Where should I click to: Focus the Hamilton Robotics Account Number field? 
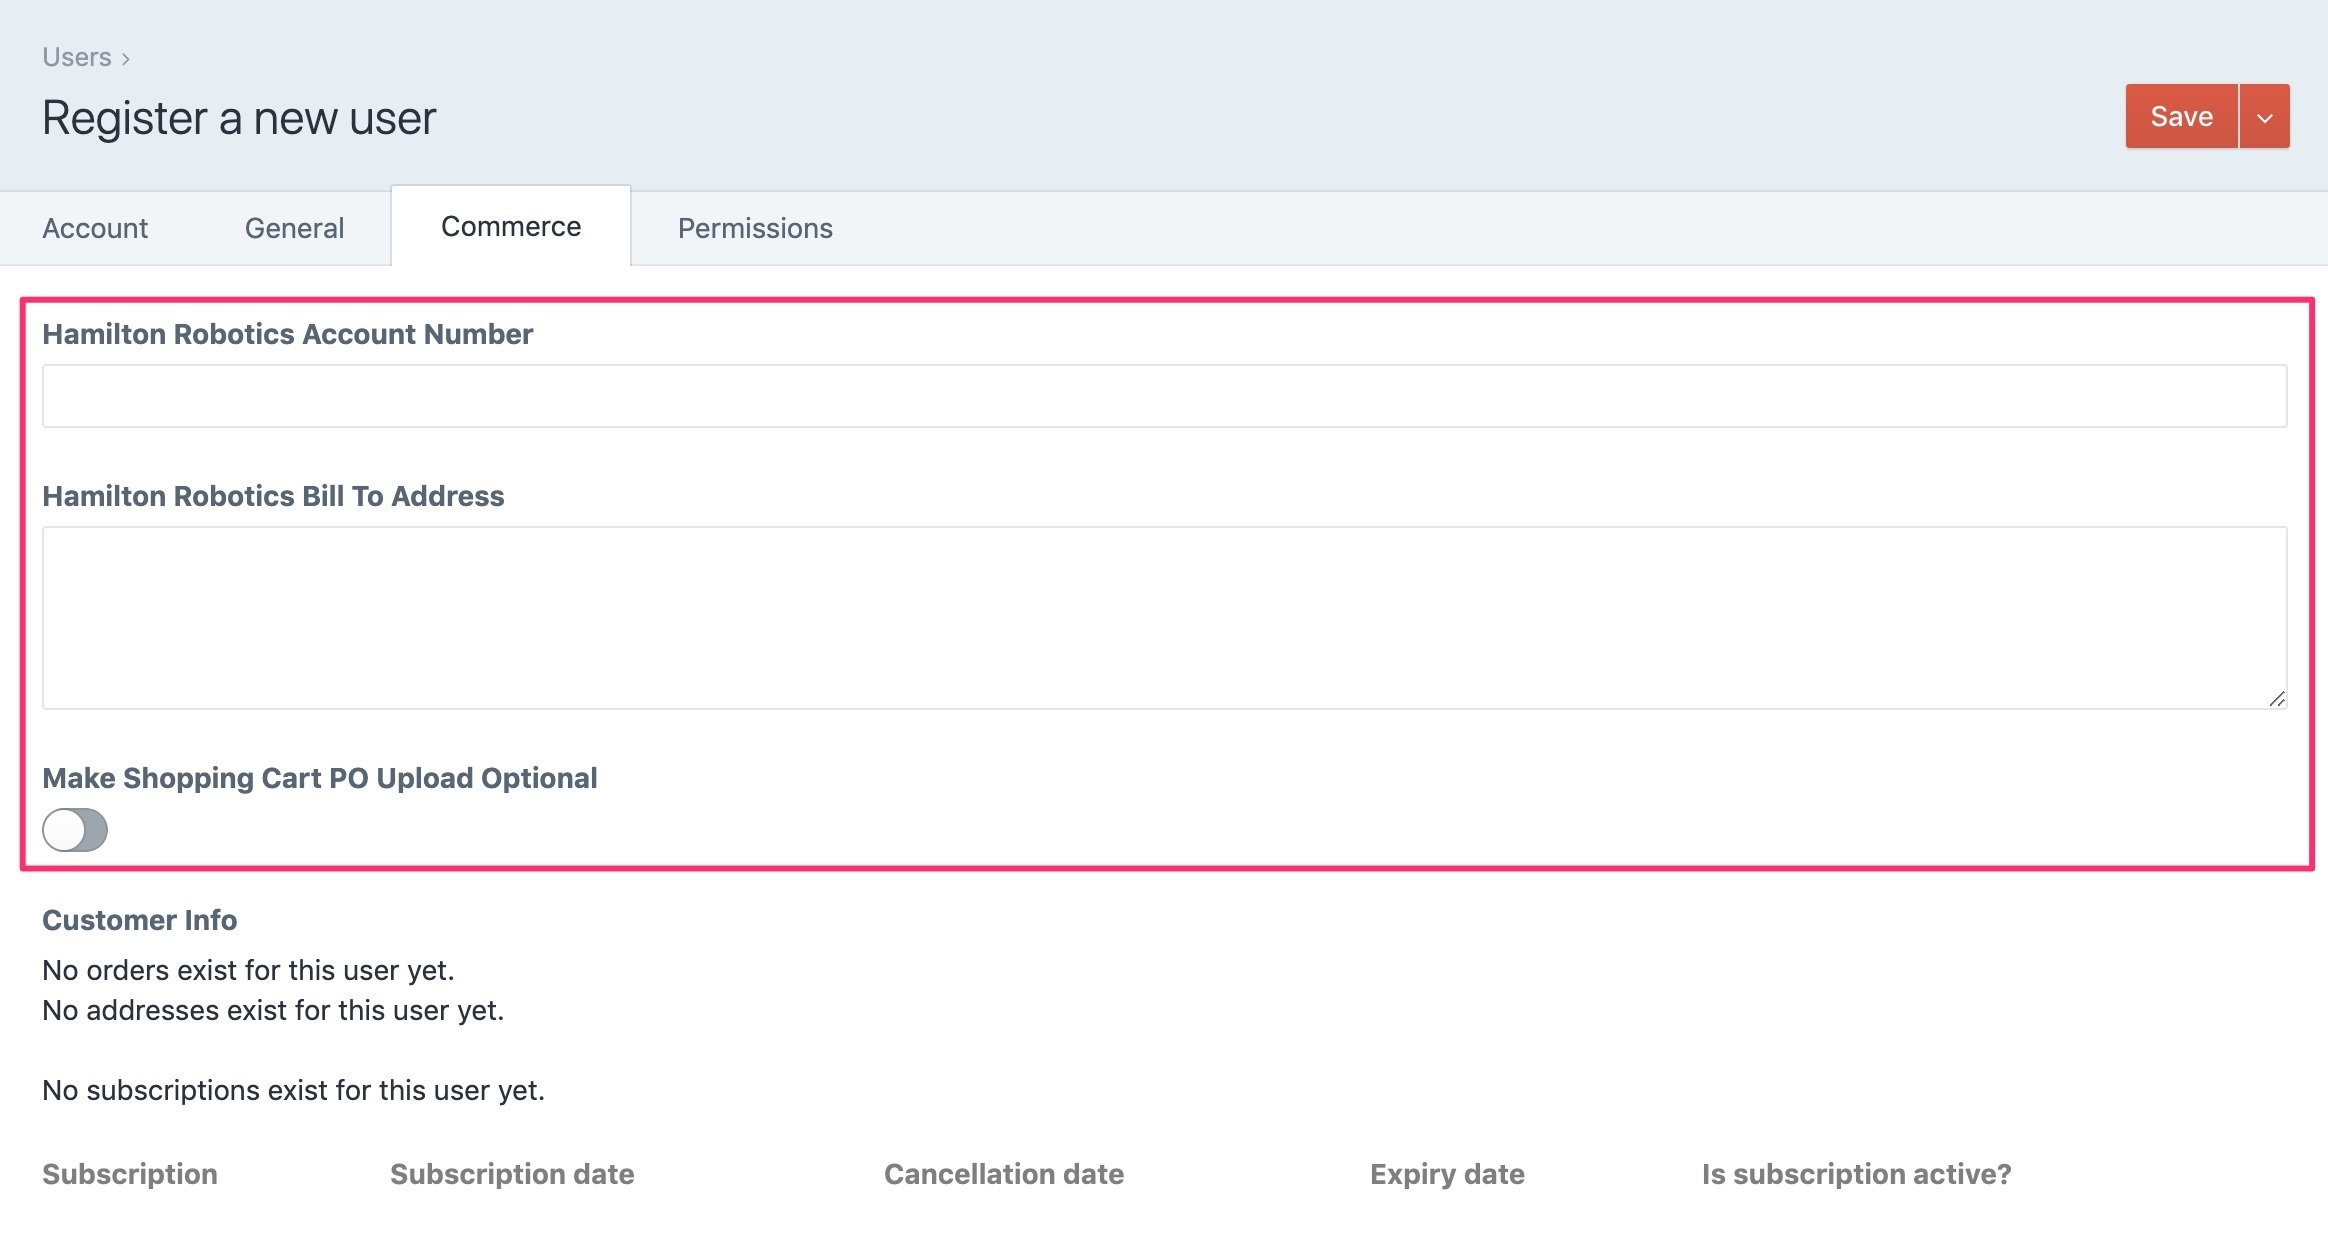coord(1164,396)
